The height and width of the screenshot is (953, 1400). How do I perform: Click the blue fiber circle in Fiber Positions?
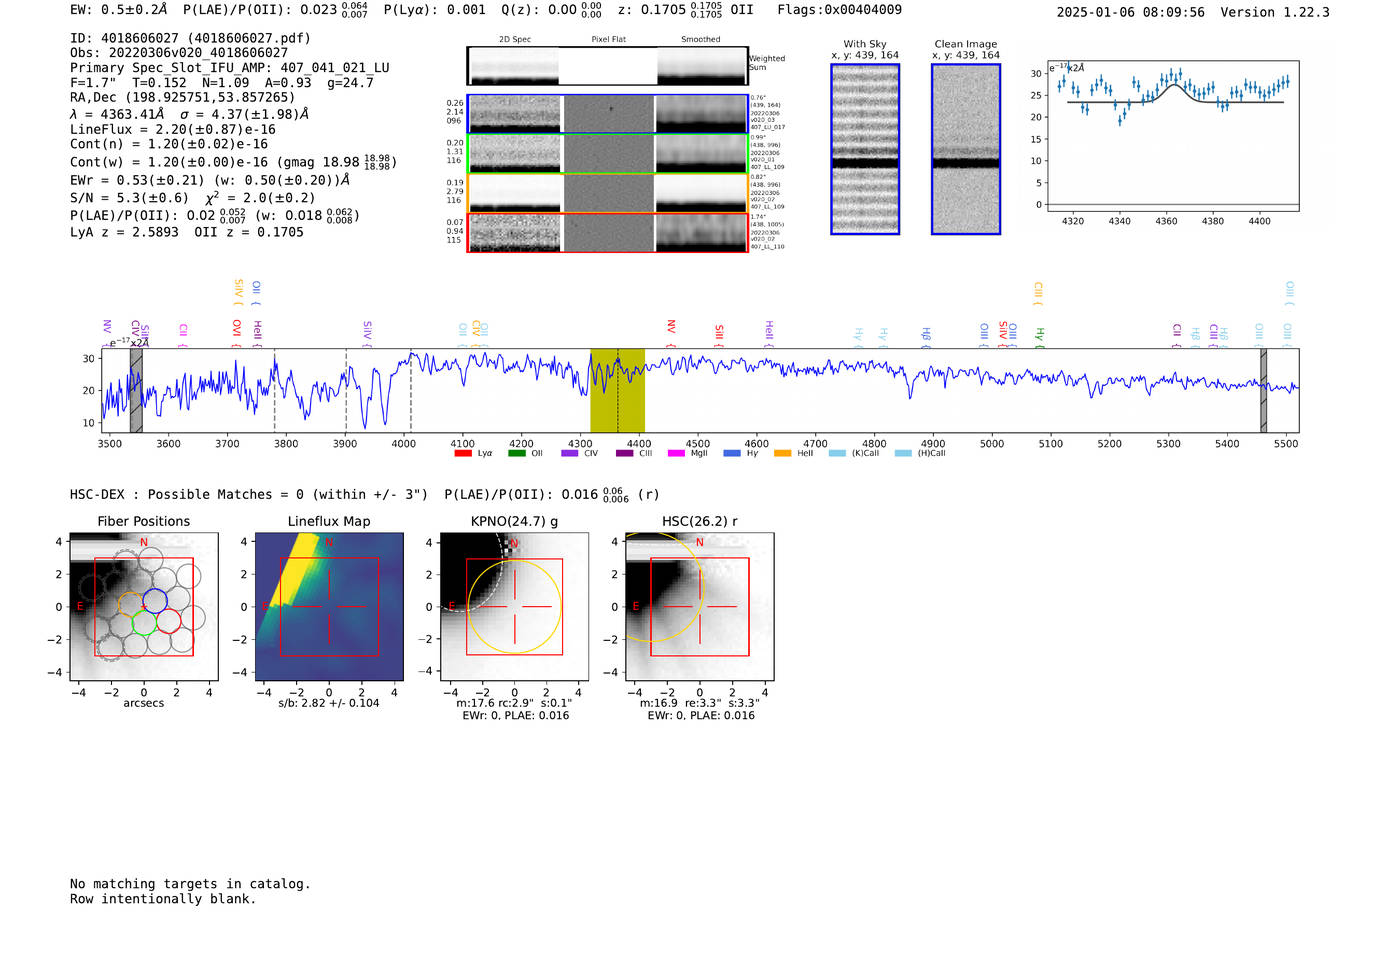155,602
